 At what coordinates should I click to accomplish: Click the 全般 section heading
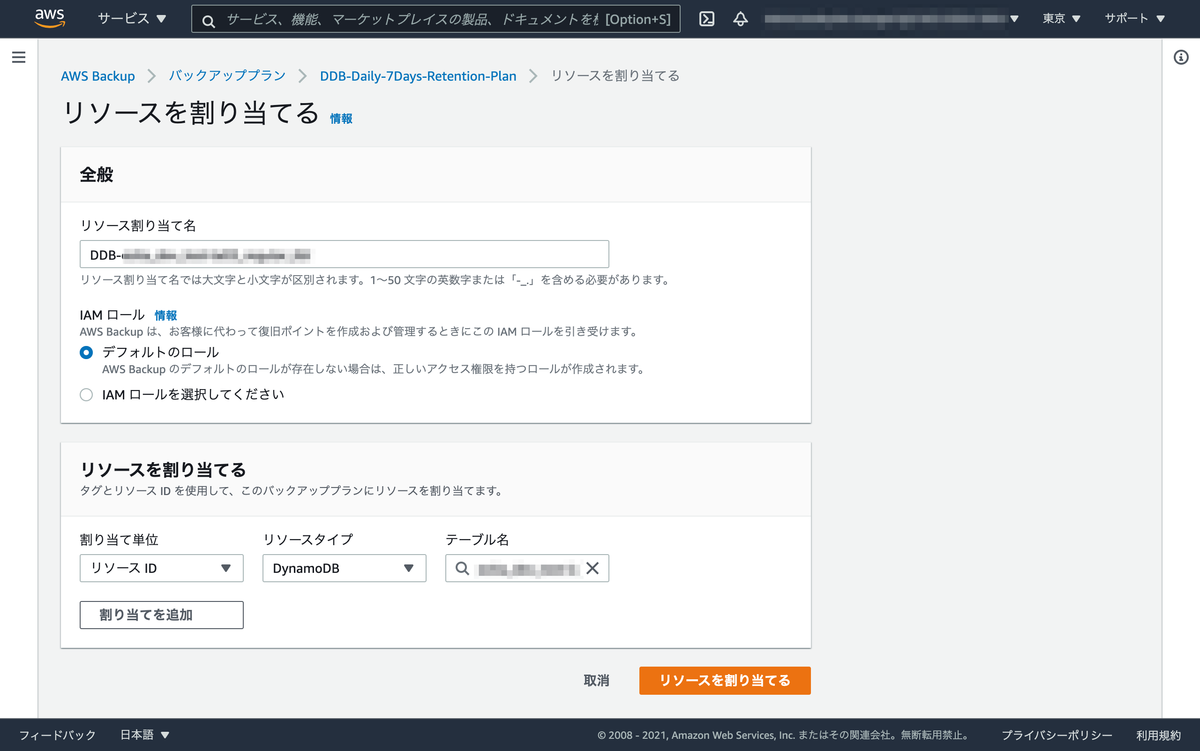tap(97, 174)
